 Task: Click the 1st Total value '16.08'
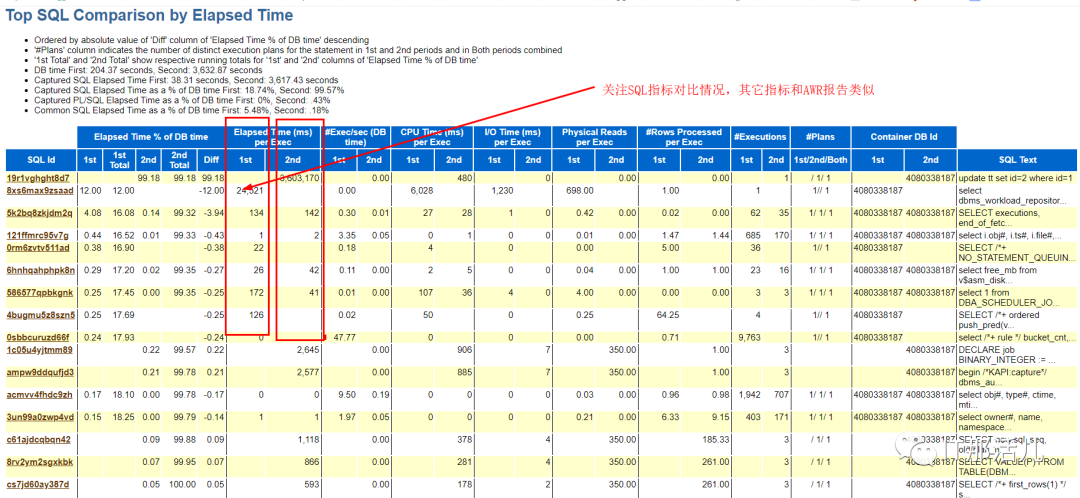[x=121, y=213]
